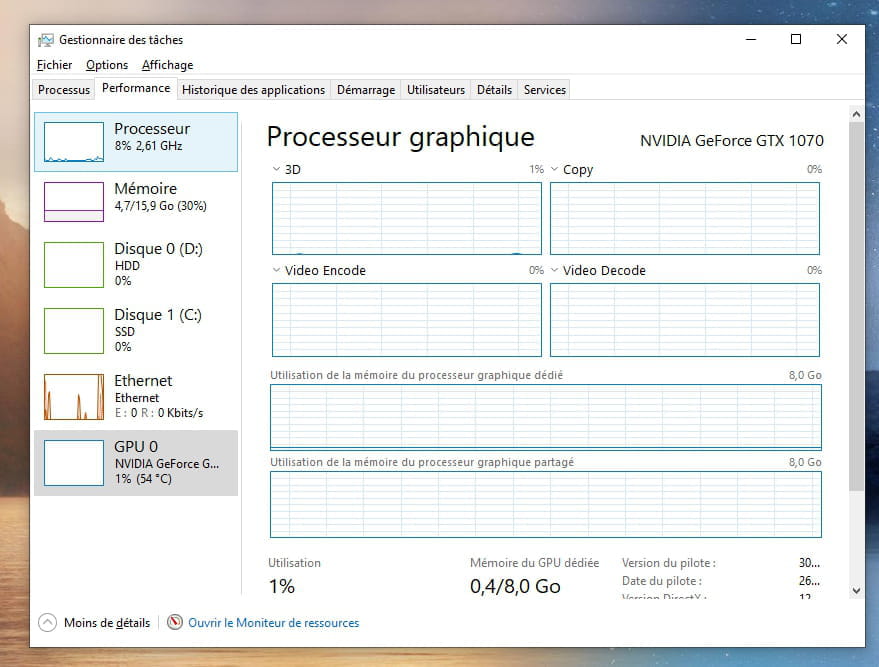Click the Task Manager title bar icon
This screenshot has width=879, height=667.
click(x=45, y=40)
